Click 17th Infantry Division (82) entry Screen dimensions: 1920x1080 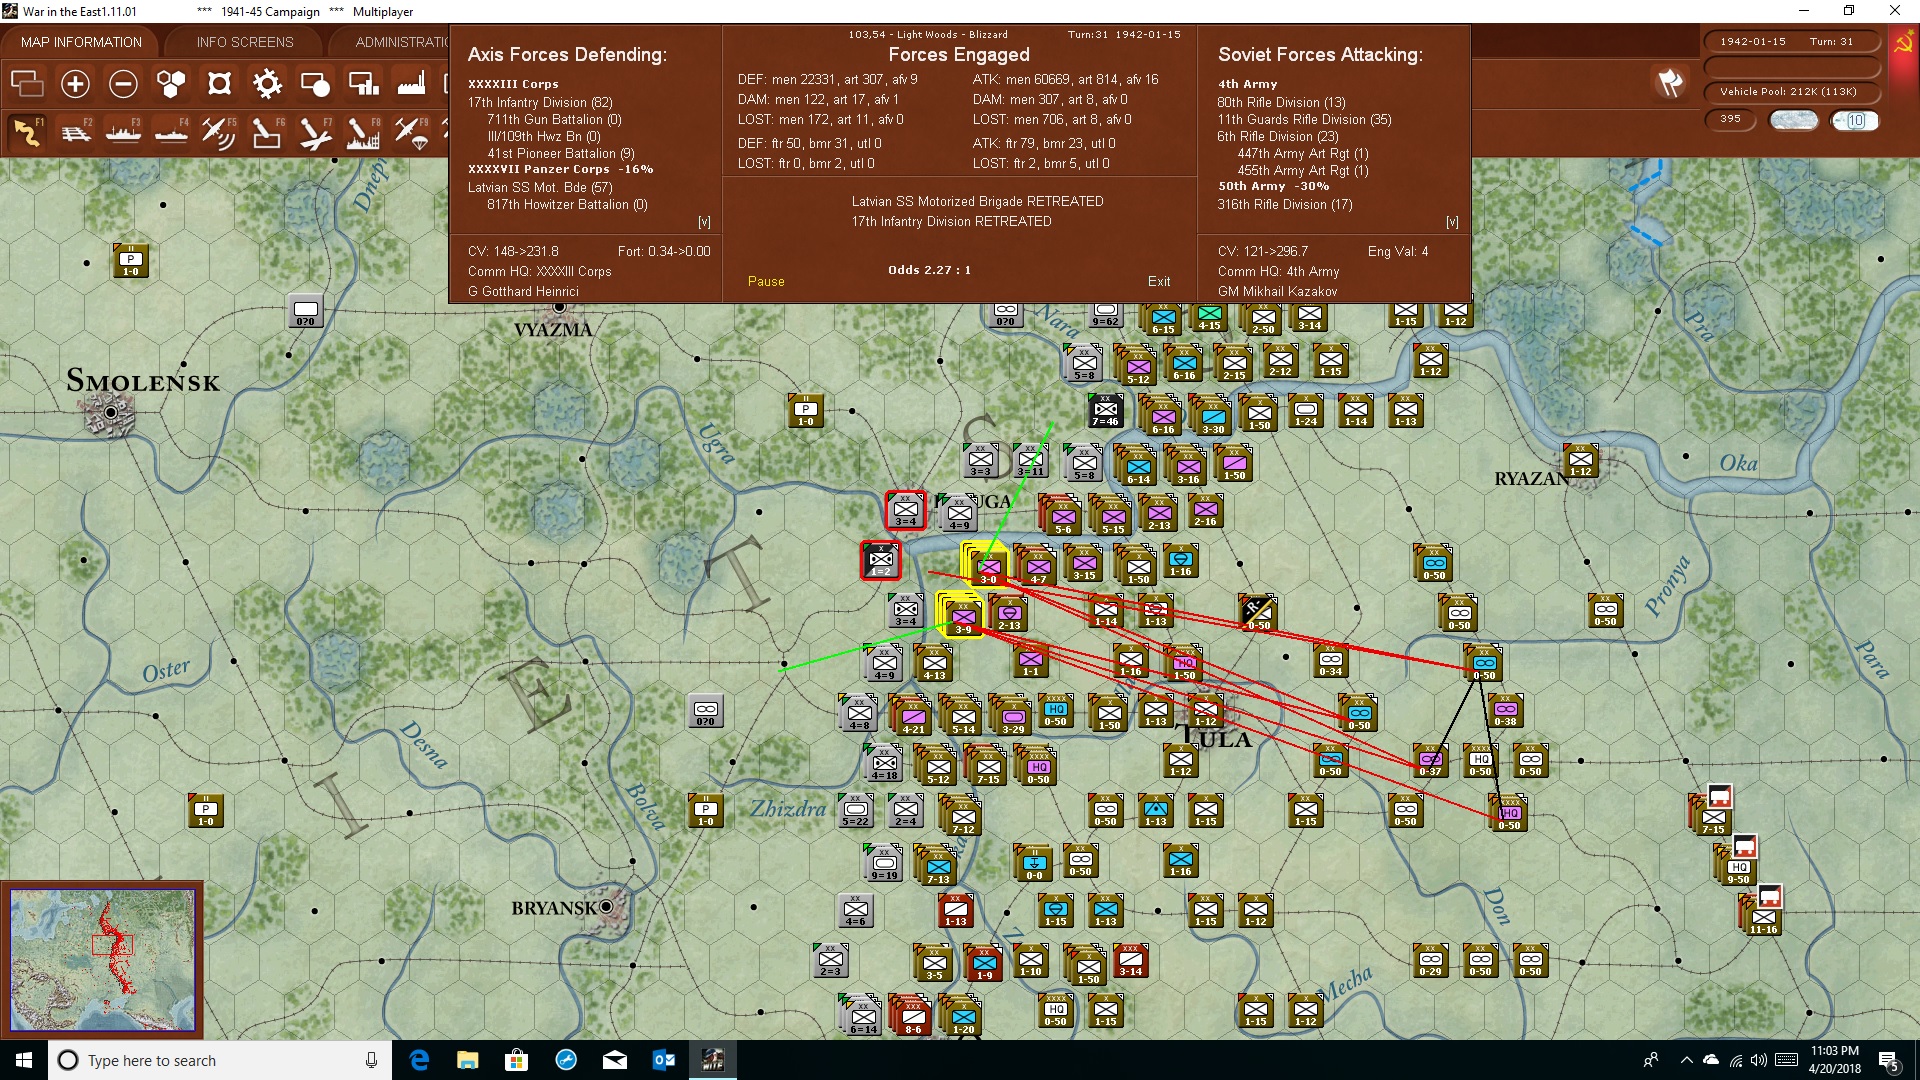pos(540,102)
